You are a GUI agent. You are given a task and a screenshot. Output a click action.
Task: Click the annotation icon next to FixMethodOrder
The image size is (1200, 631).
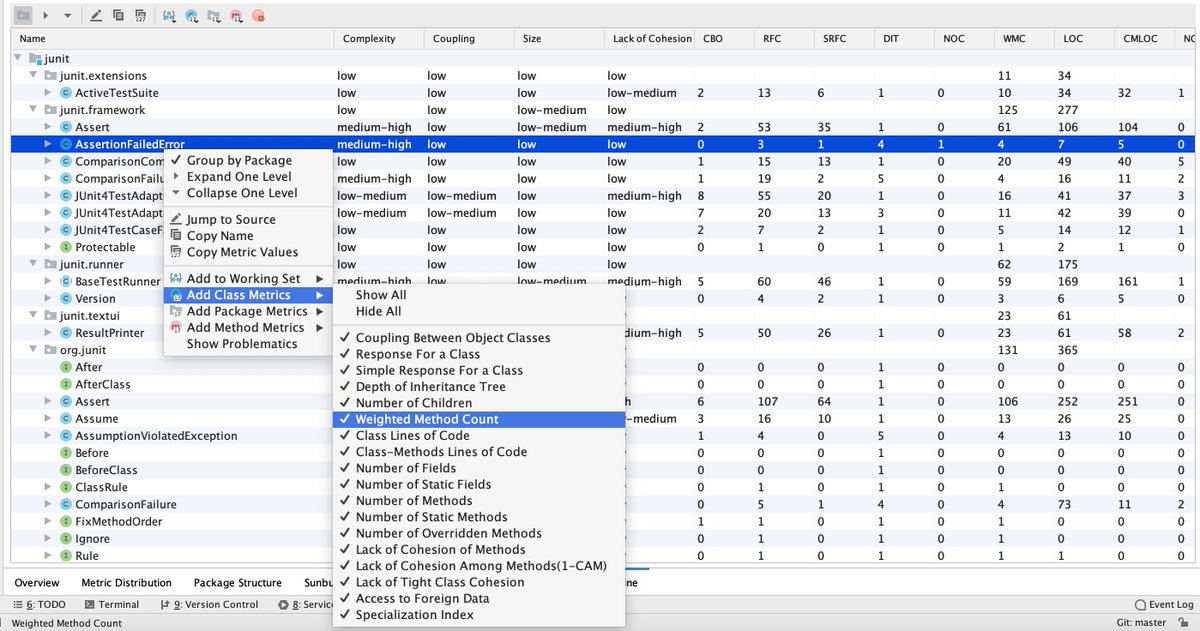(66, 521)
